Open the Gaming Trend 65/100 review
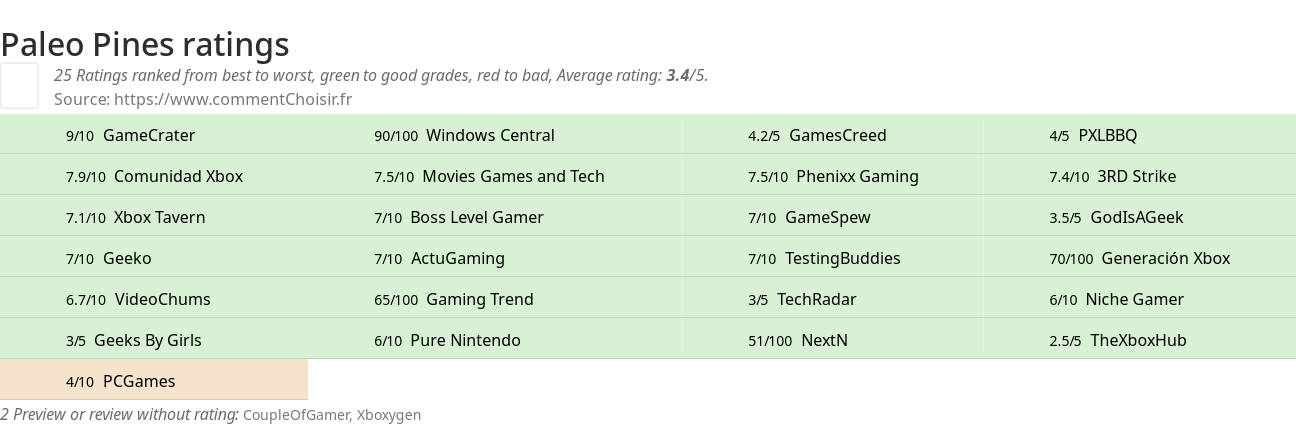 point(454,299)
